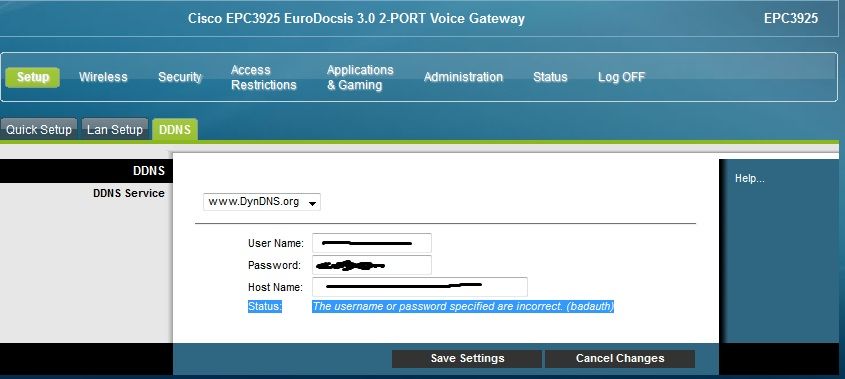Switch to the Wireless tab
The width and height of the screenshot is (845, 379).
103,77
